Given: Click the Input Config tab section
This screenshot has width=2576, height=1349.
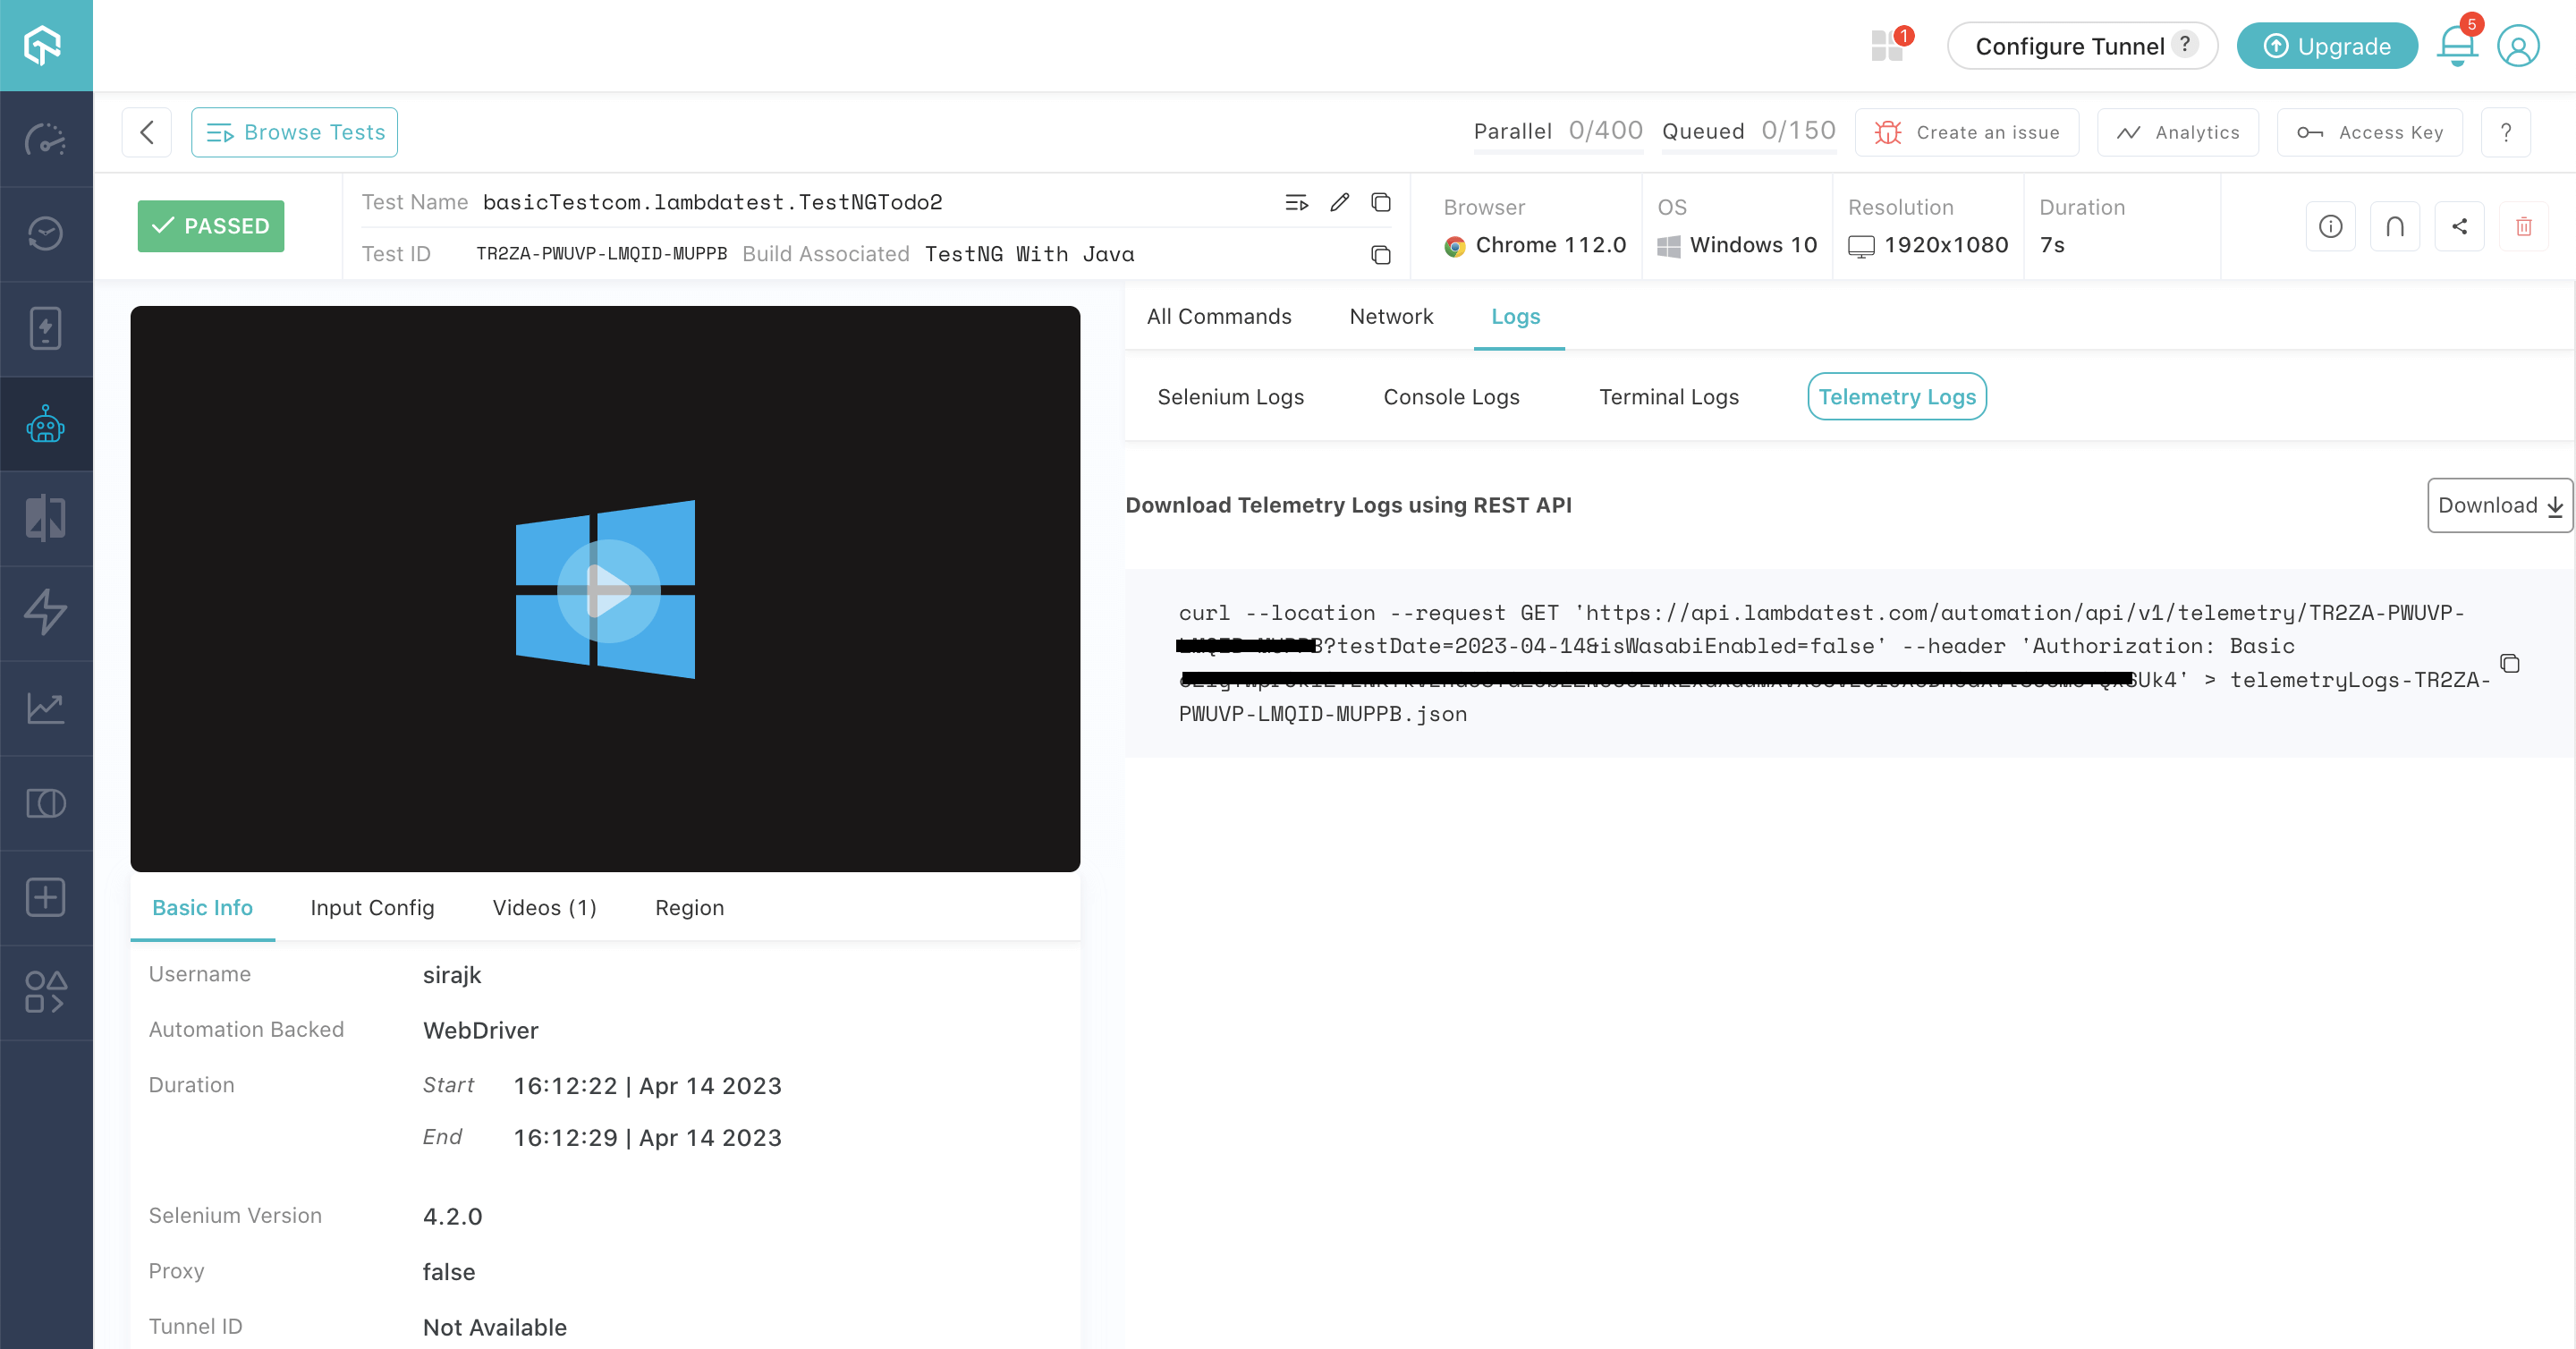Looking at the screenshot, I should click(x=371, y=906).
